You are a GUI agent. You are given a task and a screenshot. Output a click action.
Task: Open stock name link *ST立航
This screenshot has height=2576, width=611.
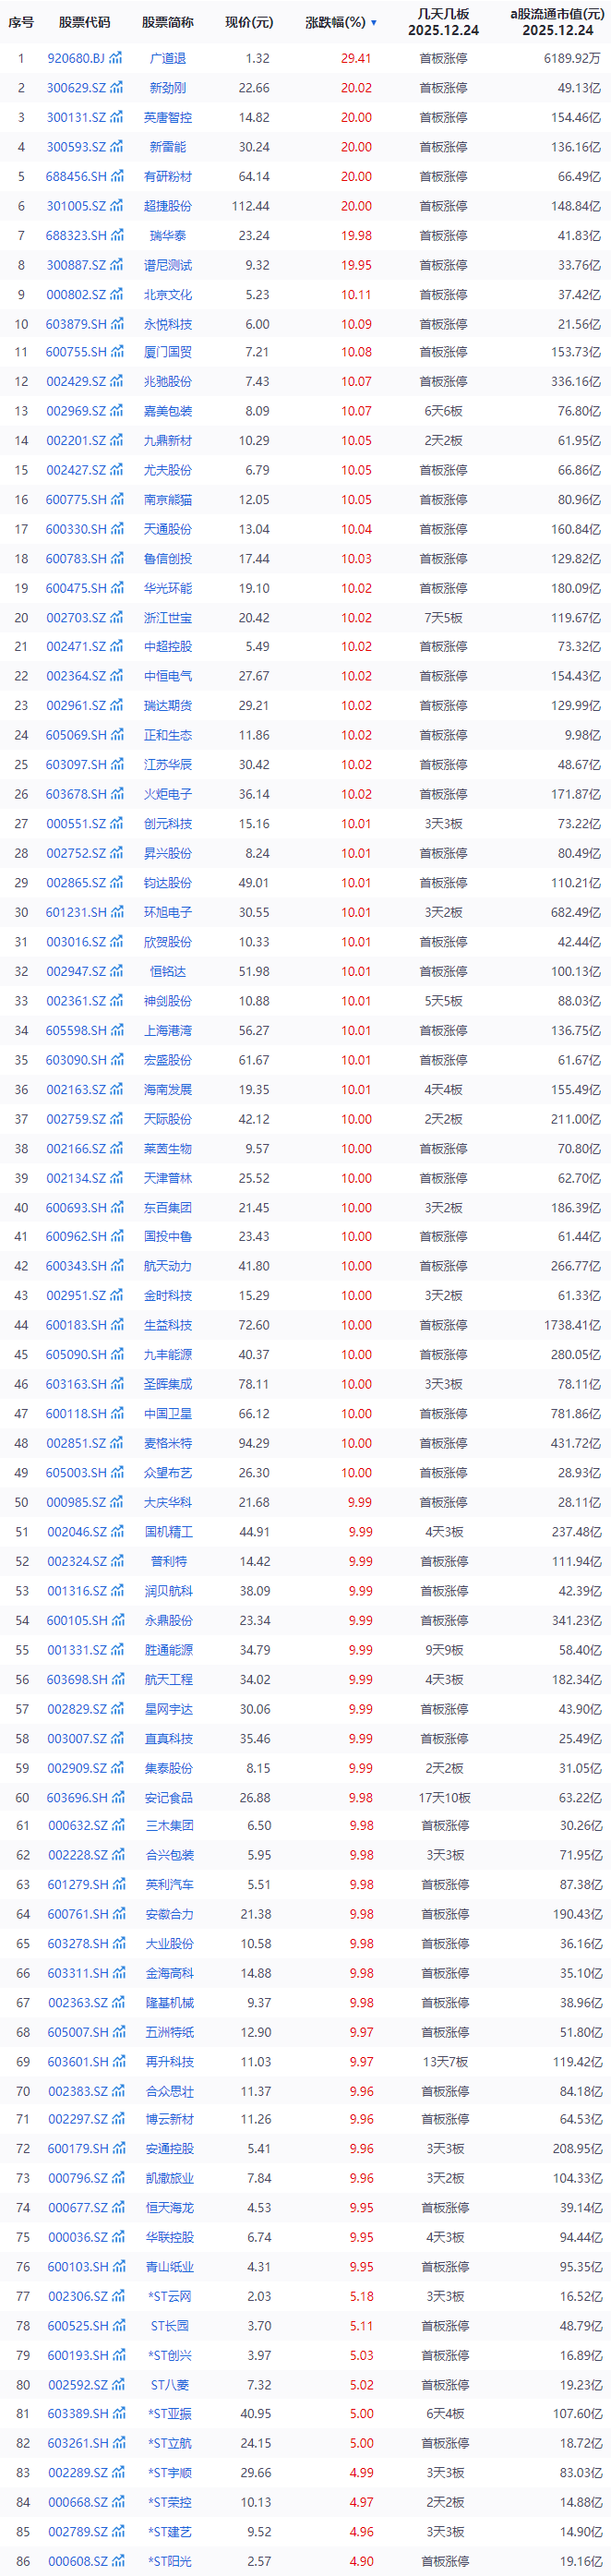point(169,2443)
